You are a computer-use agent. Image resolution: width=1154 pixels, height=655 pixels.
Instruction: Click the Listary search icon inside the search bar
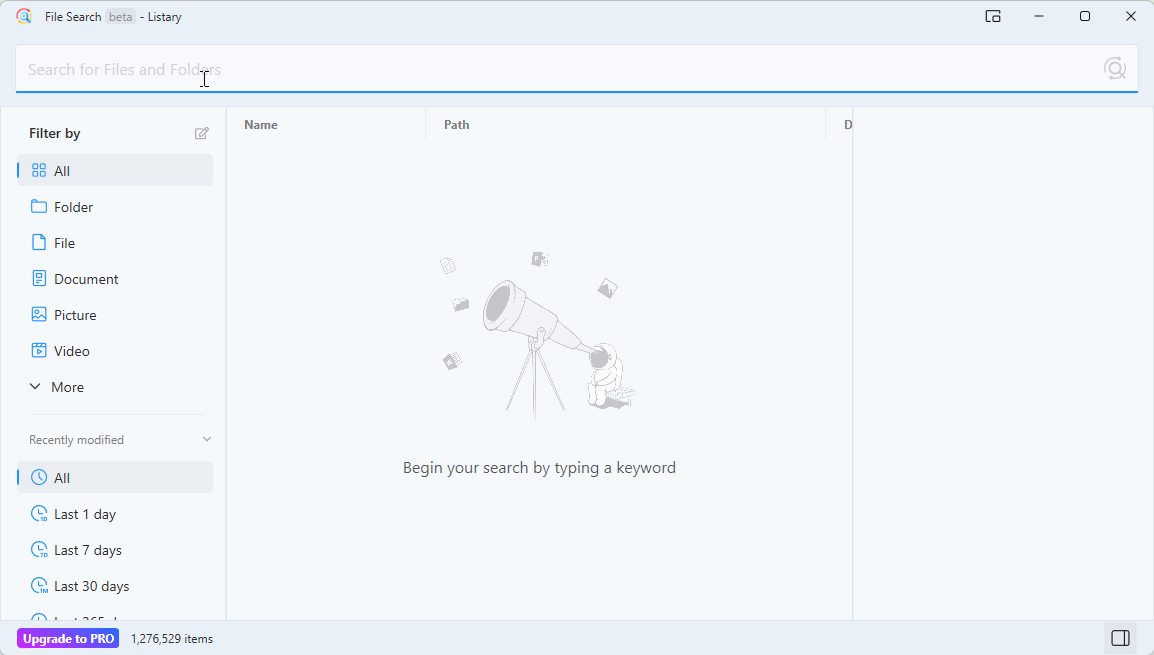coord(1116,69)
